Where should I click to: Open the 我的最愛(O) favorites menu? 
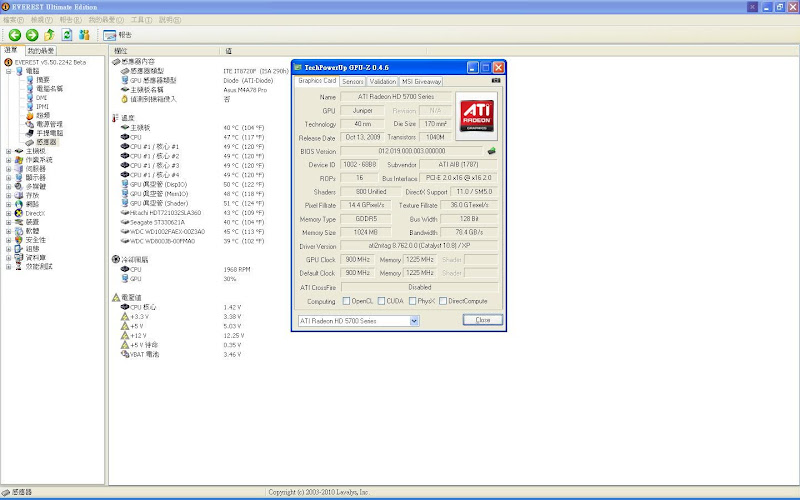click(106, 20)
